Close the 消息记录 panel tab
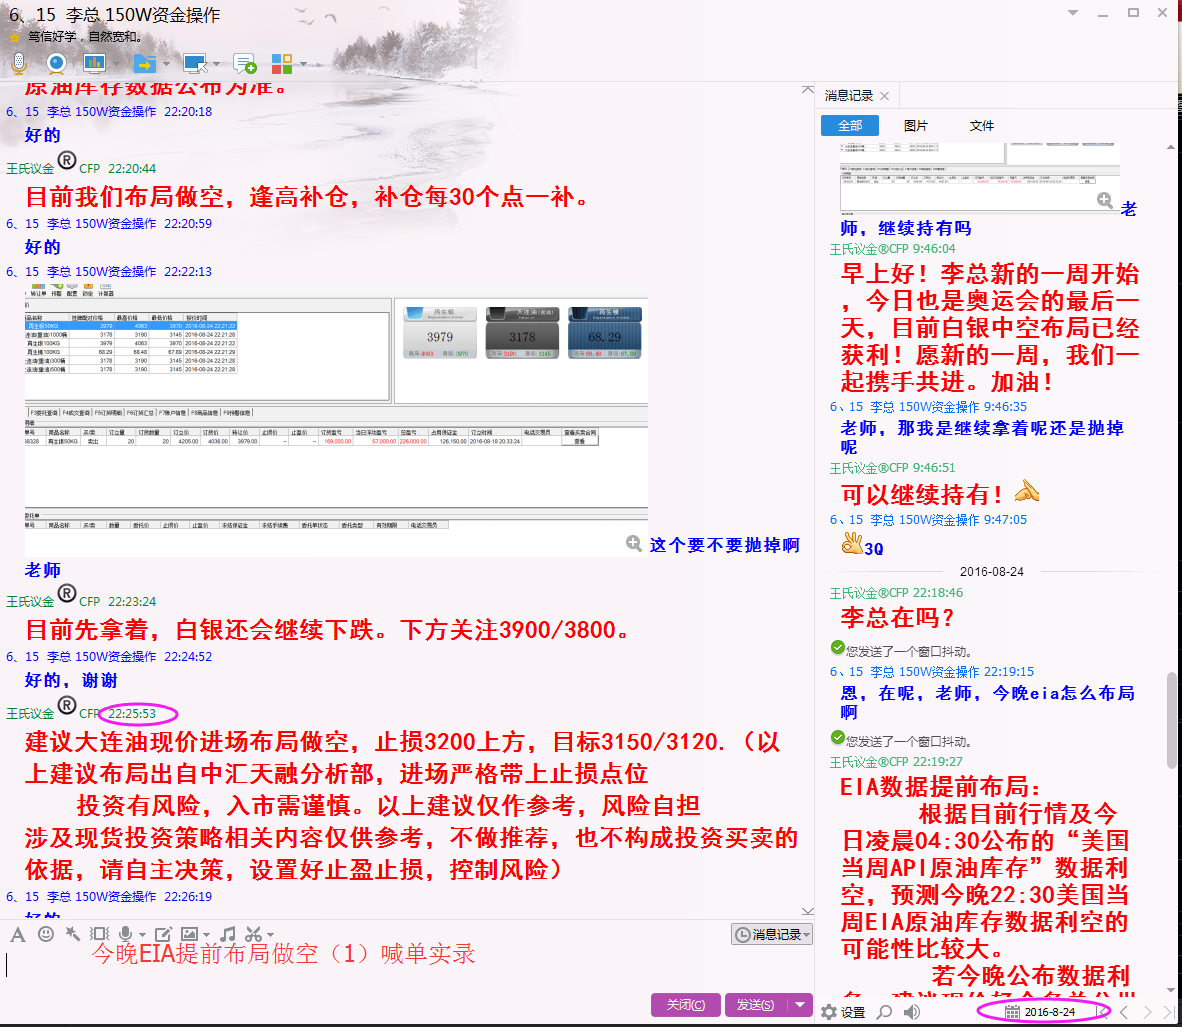The height and width of the screenshot is (1027, 1182). coord(884,96)
